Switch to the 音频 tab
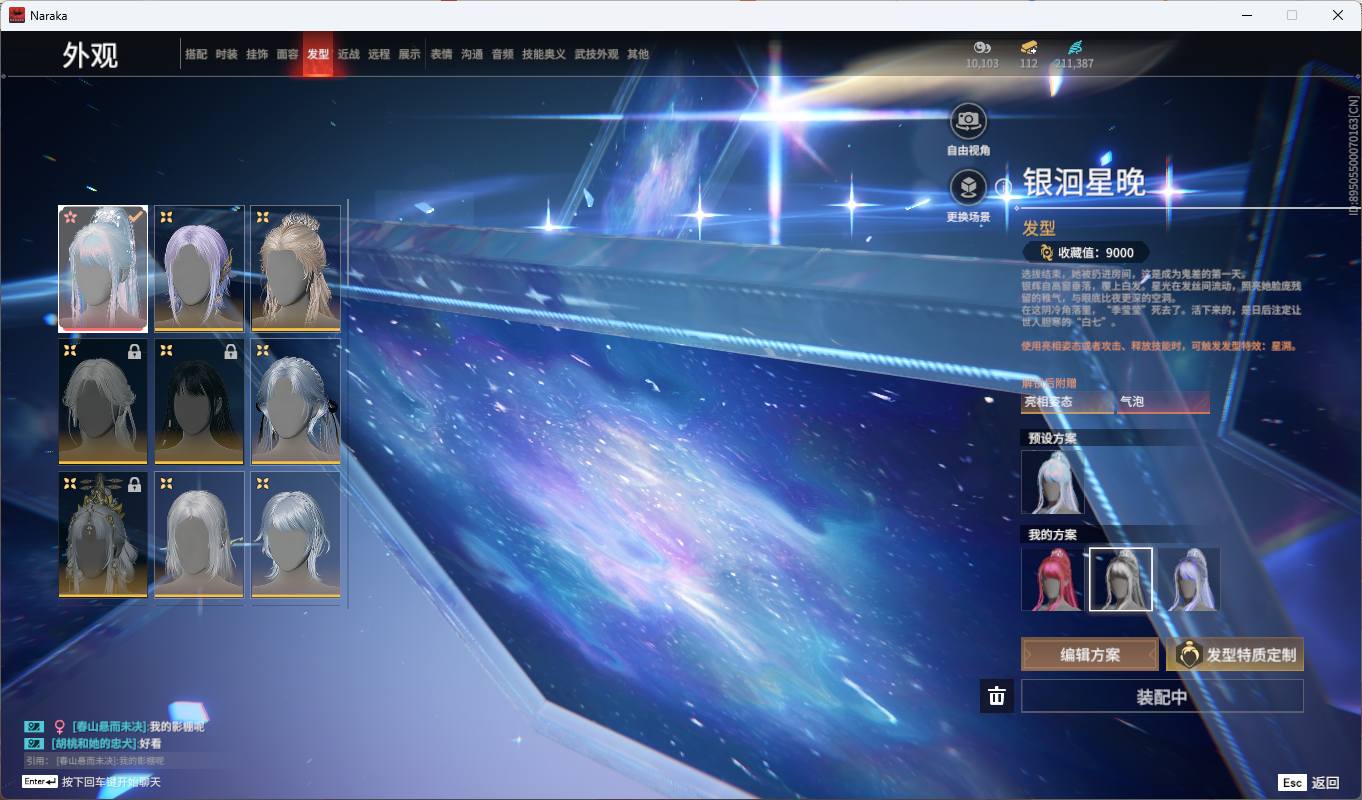1362x800 pixels. pyautogui.click(x=502, y=54)
